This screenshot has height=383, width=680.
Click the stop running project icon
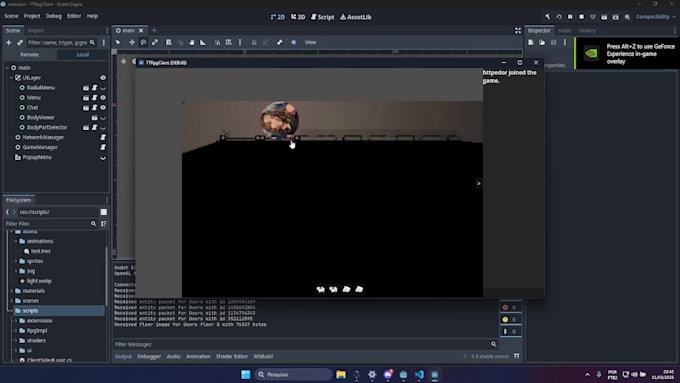[582, 17]
